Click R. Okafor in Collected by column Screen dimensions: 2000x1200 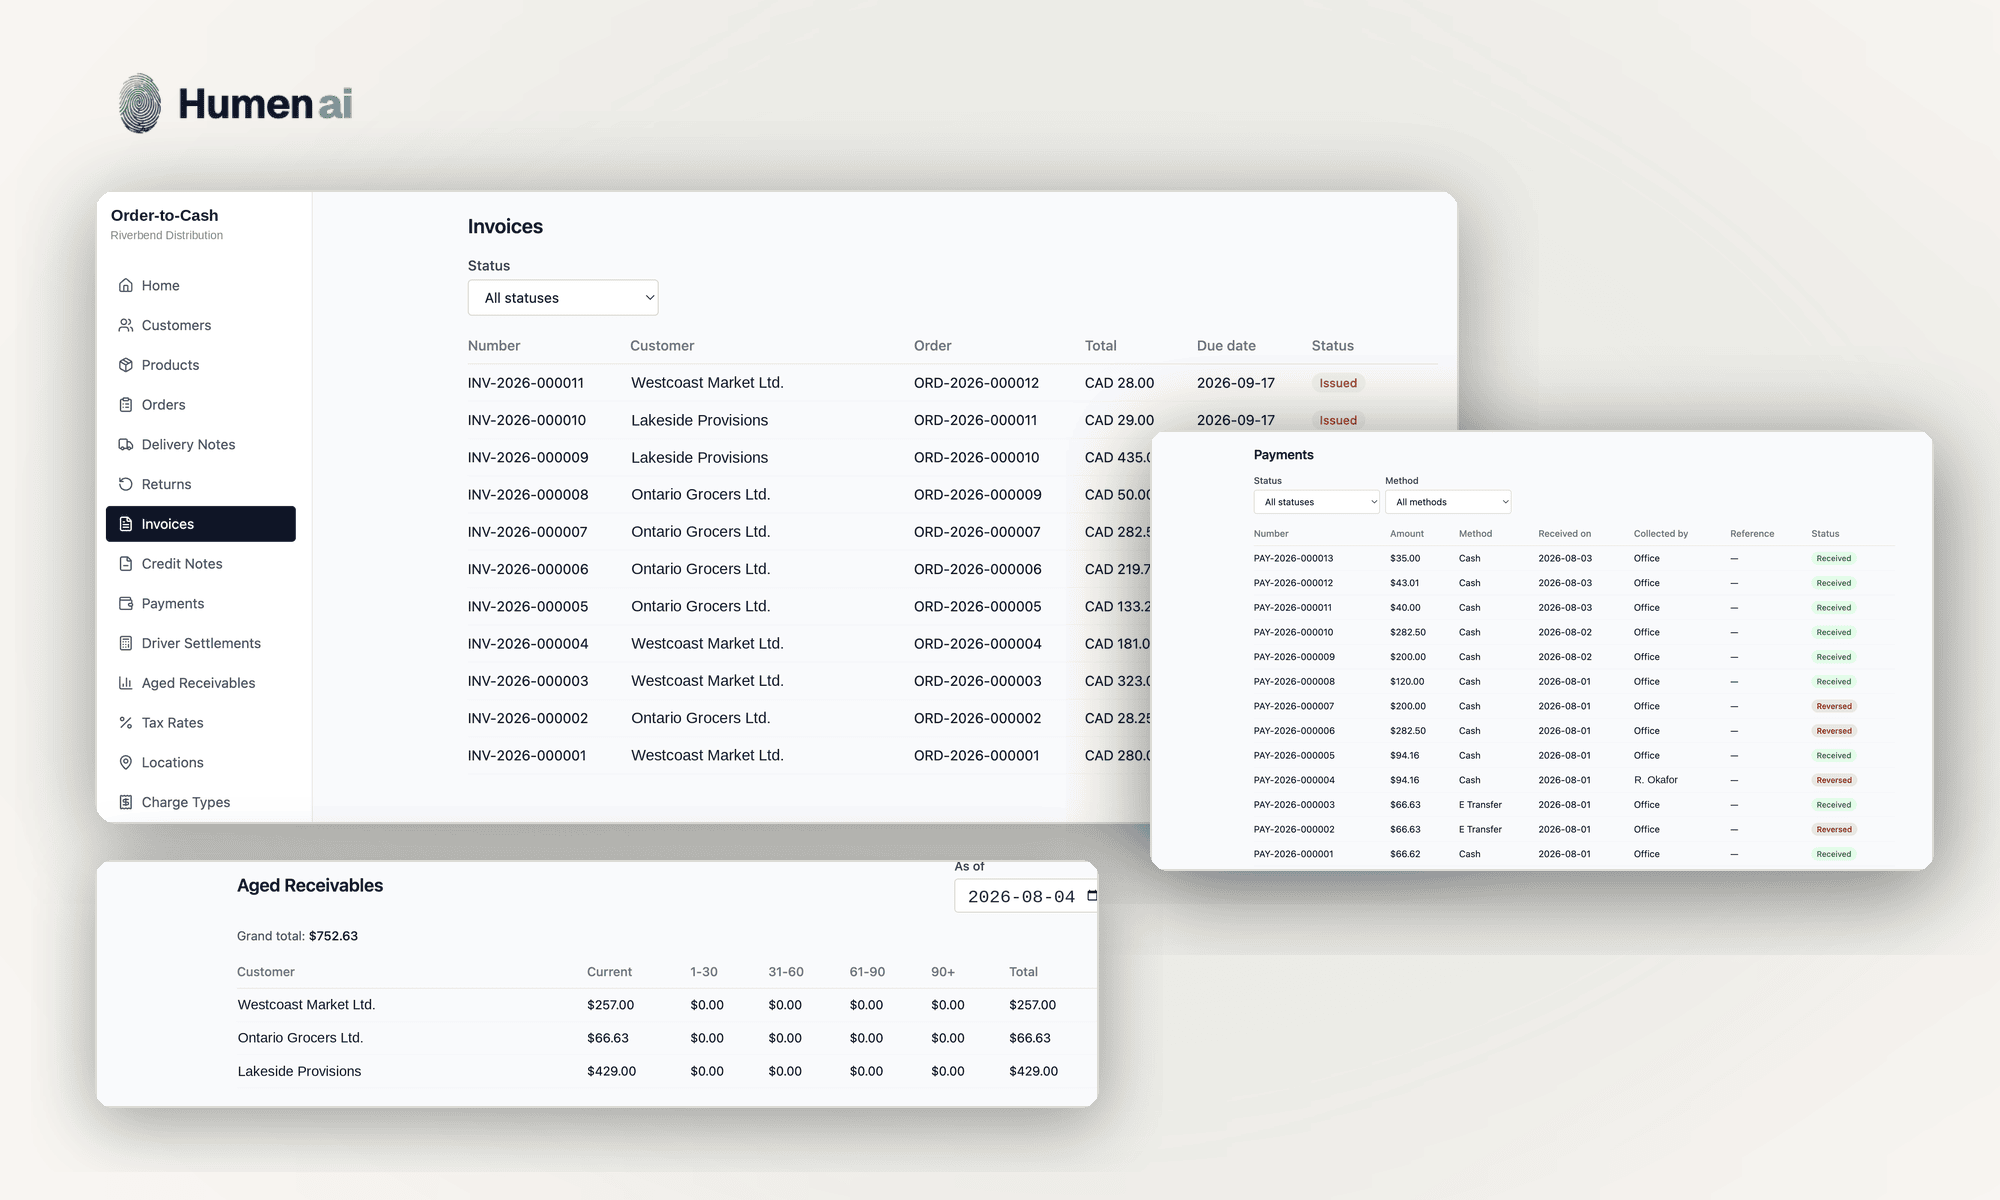tap(1656, 780)
